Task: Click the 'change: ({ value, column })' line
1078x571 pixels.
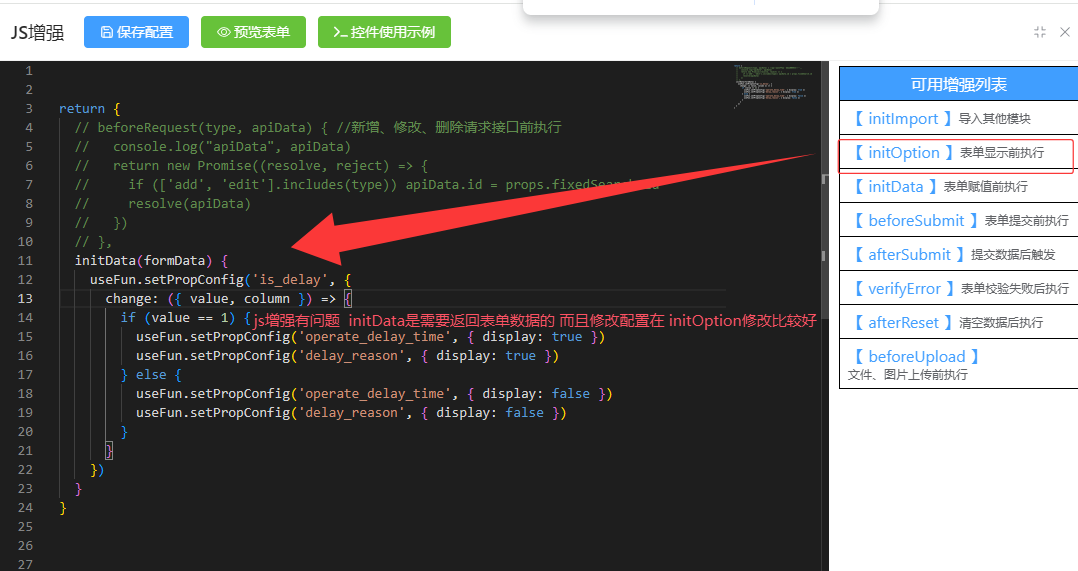Action: 228,299
